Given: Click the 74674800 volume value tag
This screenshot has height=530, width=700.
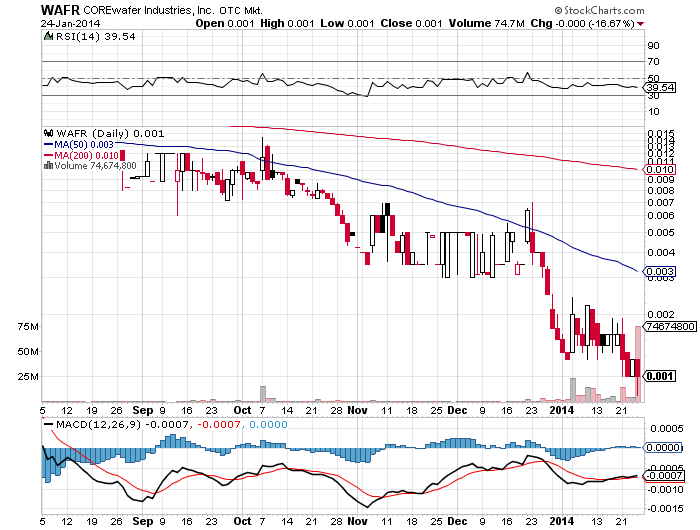Looking at the screenshot, I should pos(671,326).
